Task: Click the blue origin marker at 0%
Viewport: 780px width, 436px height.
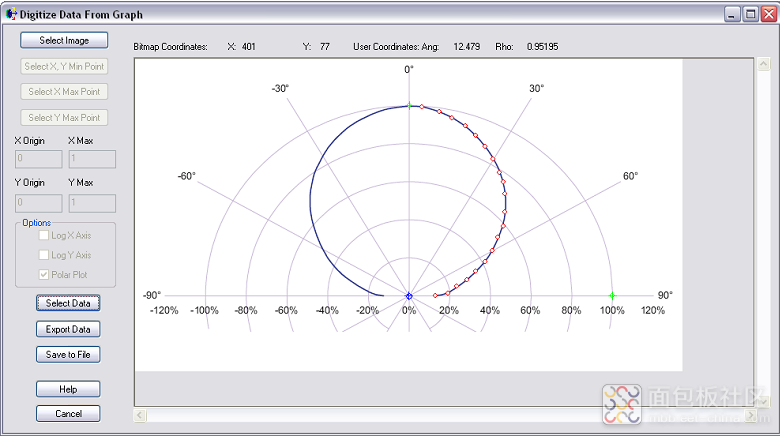Action: point(409,296)
